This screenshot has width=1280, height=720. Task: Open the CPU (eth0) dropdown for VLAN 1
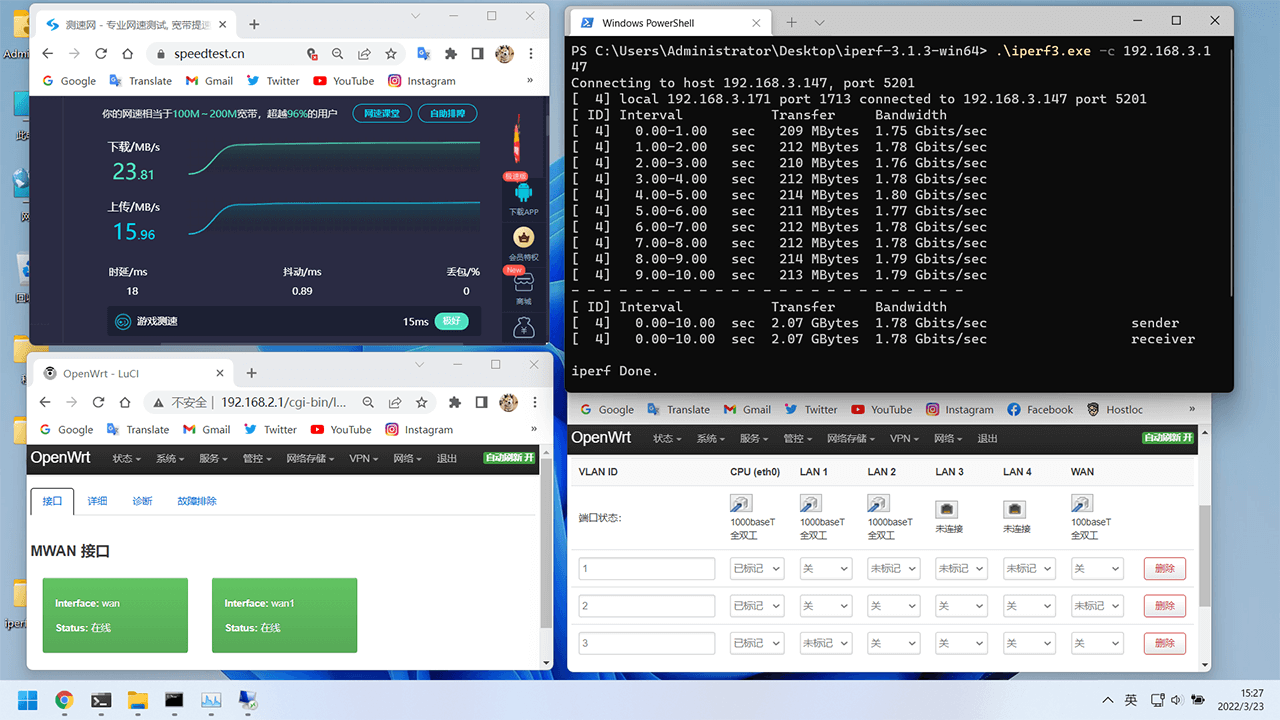pyautogui.click(x=757, y=568)
